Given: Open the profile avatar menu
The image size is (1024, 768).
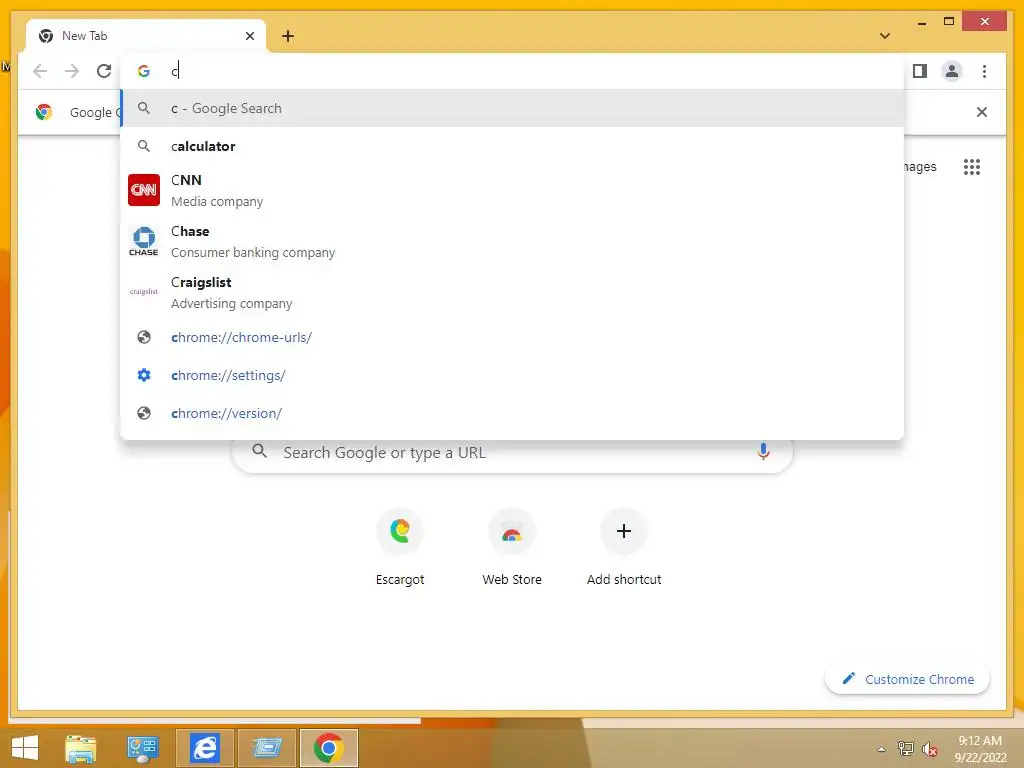Looking at the screenshot, I should 952,71.
